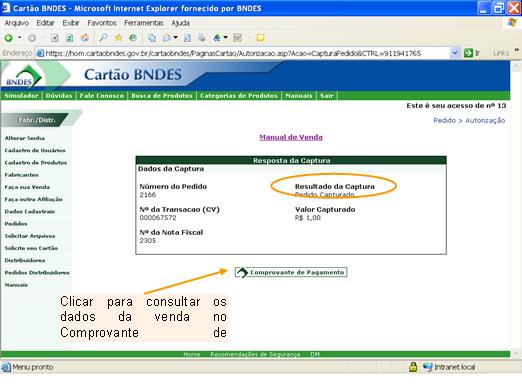Click Manuais at bottom of sidebar
Viewport: 522px width, 391px height.
click(x=16, y=285)
